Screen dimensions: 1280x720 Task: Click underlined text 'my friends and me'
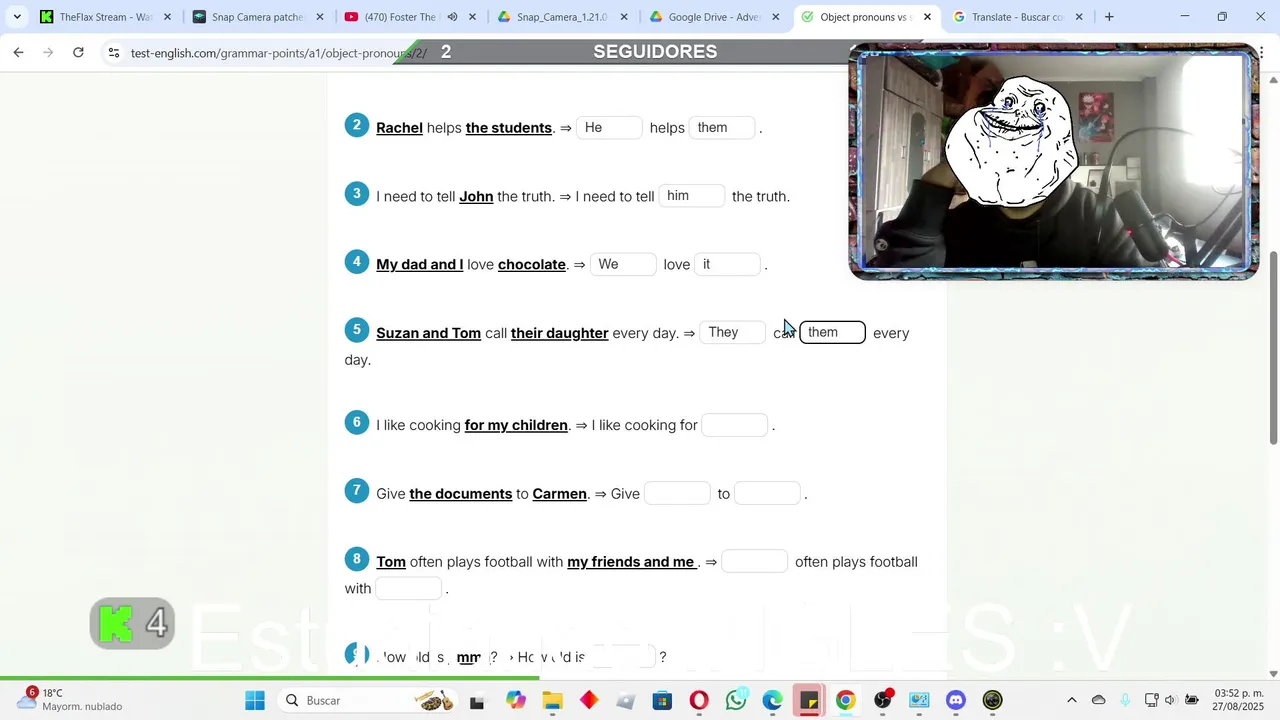[x=631, y=562]
